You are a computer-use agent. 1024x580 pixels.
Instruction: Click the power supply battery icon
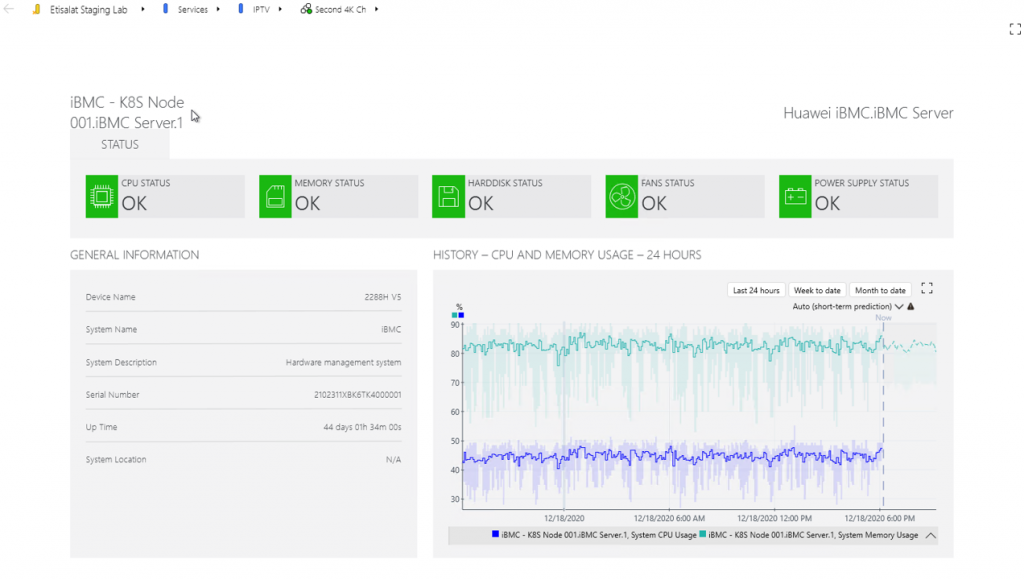[795, 196]
